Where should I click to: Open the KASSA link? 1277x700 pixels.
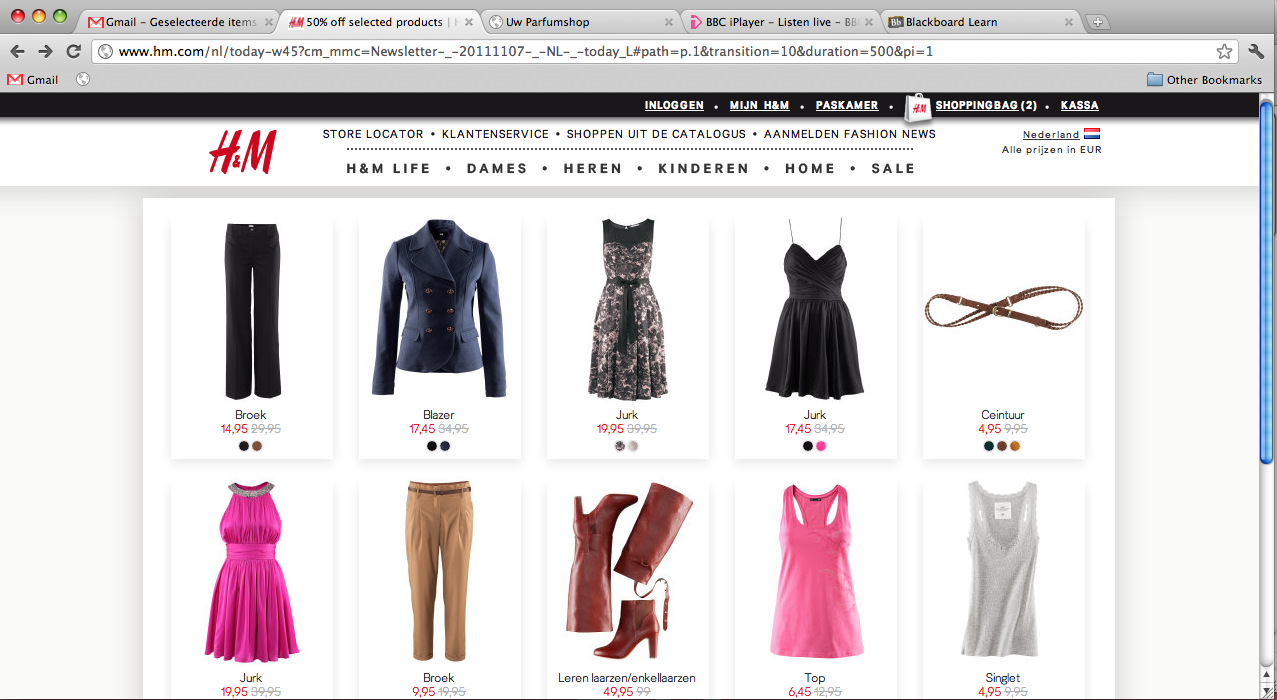(x=1078, y=104)
